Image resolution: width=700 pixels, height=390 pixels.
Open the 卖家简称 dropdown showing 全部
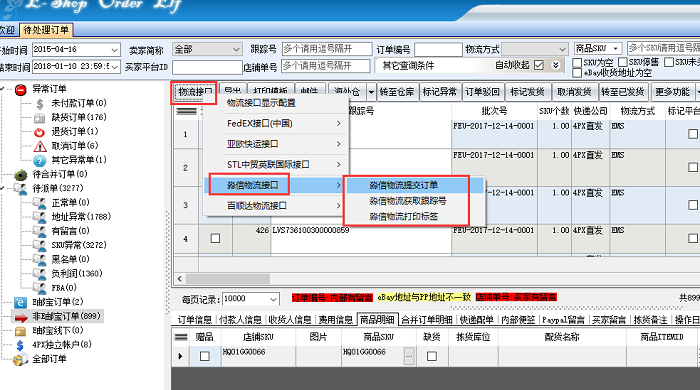(x=207, y=49)
